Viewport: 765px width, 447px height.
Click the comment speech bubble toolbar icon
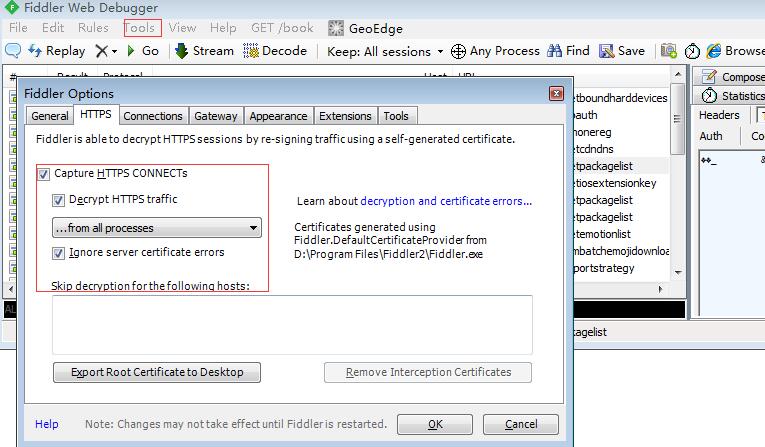click(13, 51)
